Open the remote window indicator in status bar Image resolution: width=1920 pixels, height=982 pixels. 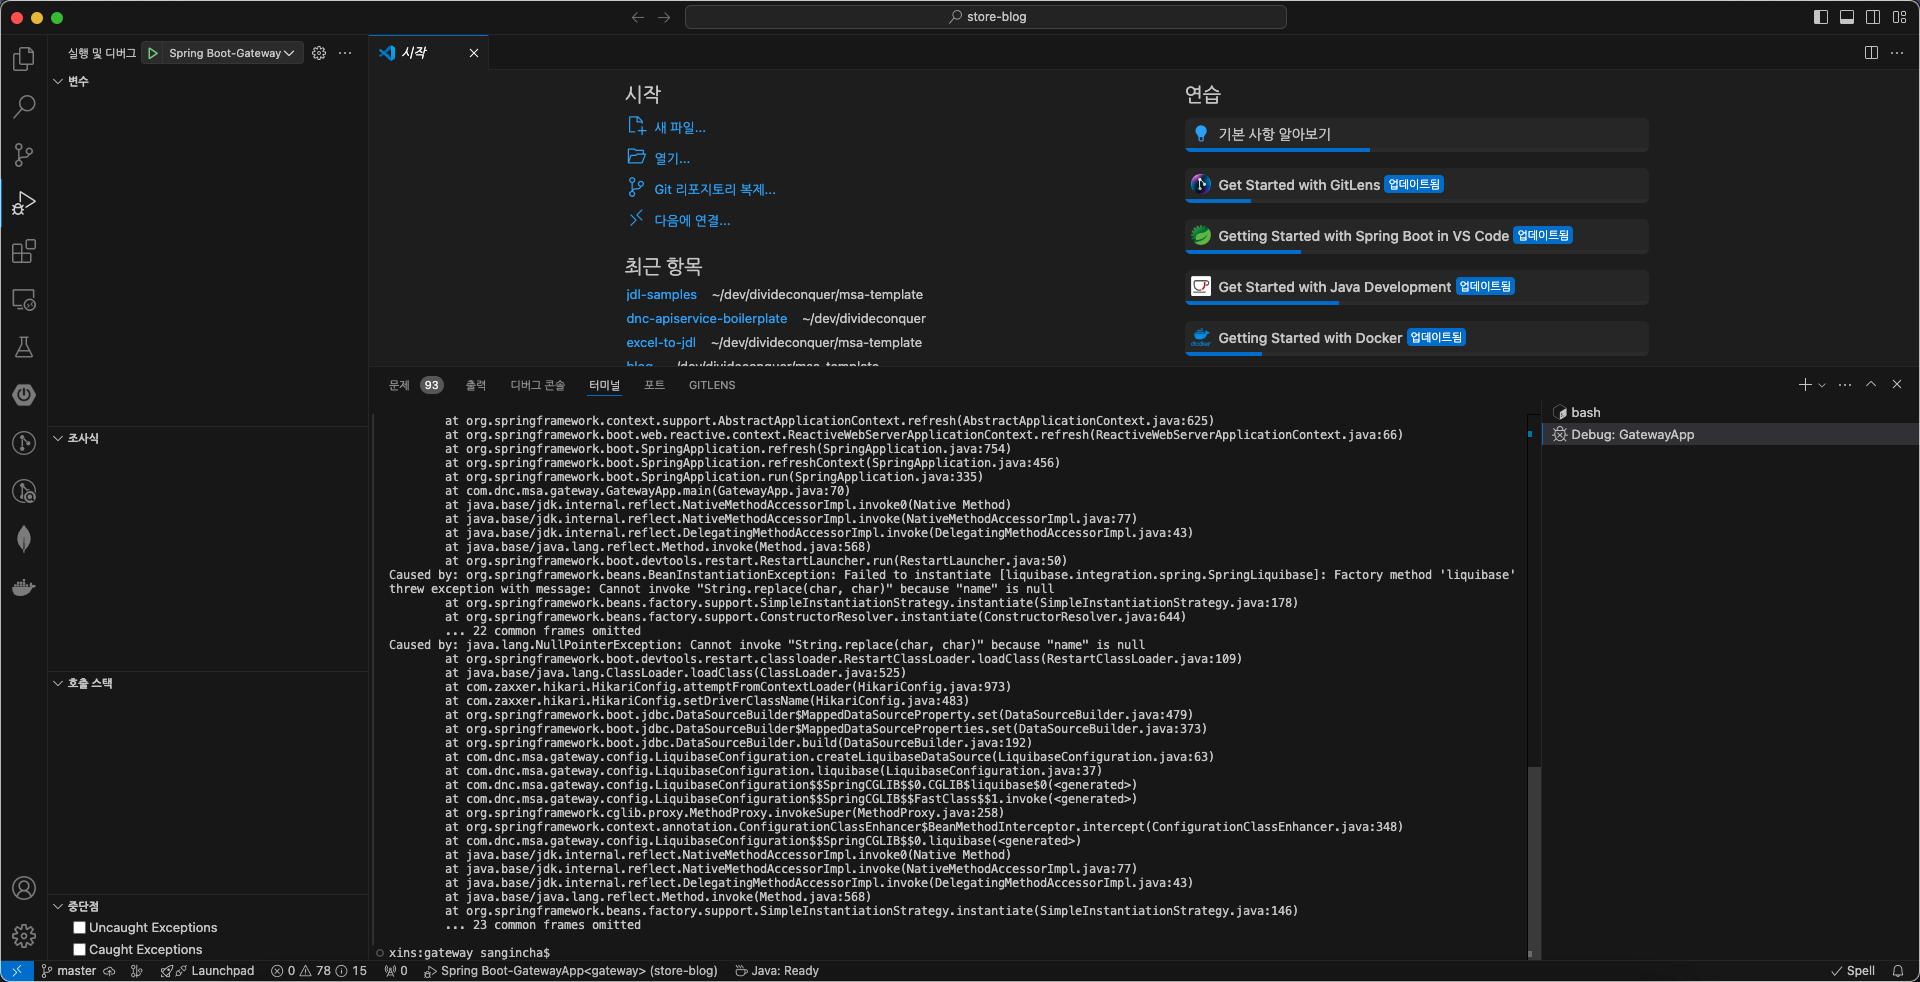coord(17,971)
